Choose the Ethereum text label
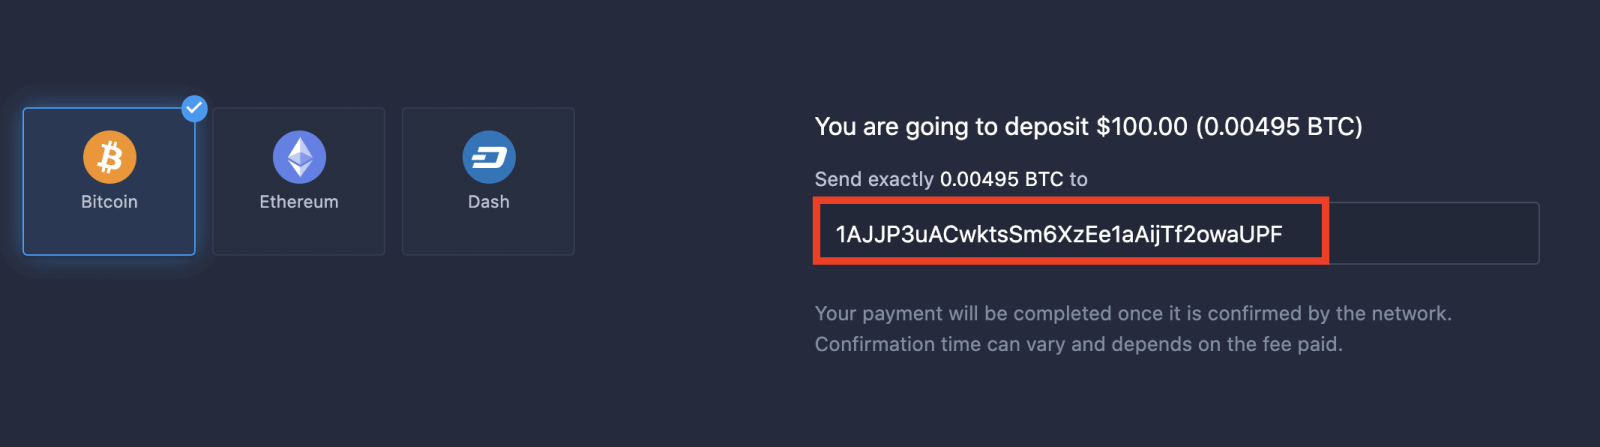This screenshot has width=1600, height=447. (299, 202)
